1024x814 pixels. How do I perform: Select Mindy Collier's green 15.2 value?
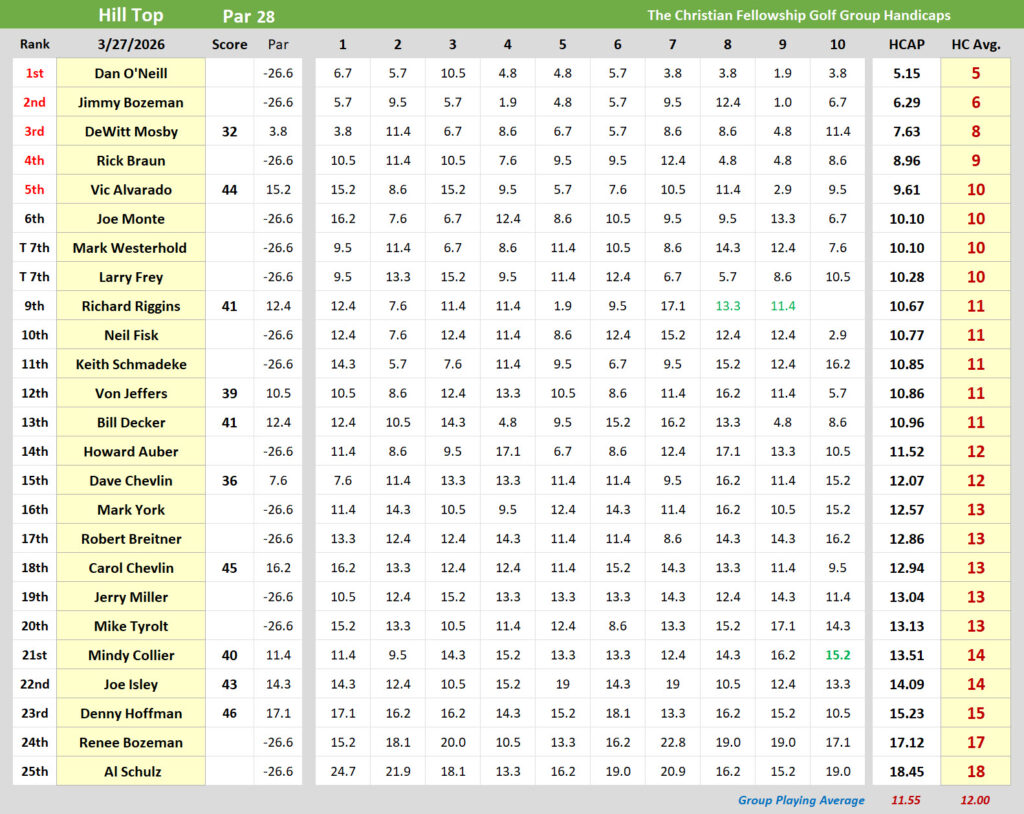tap(837, 655)
